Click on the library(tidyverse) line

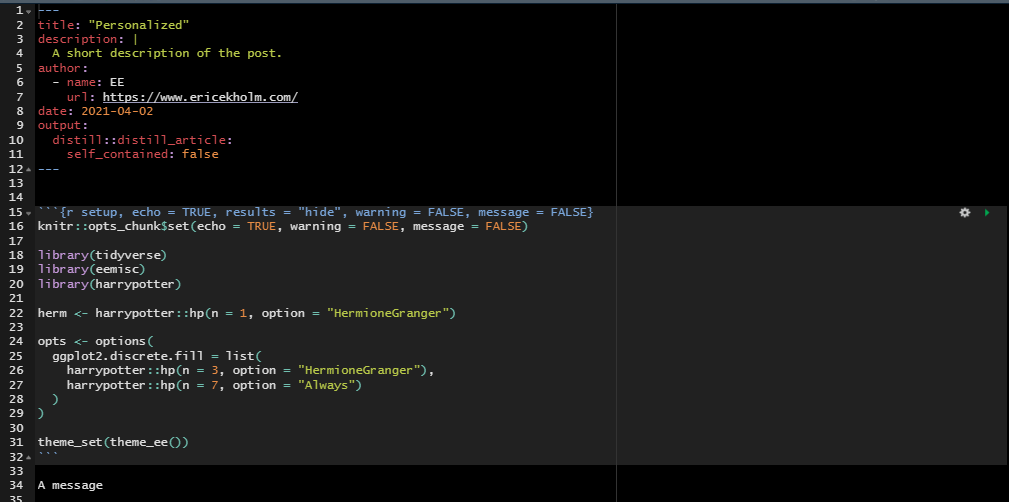tap(101, 256)
